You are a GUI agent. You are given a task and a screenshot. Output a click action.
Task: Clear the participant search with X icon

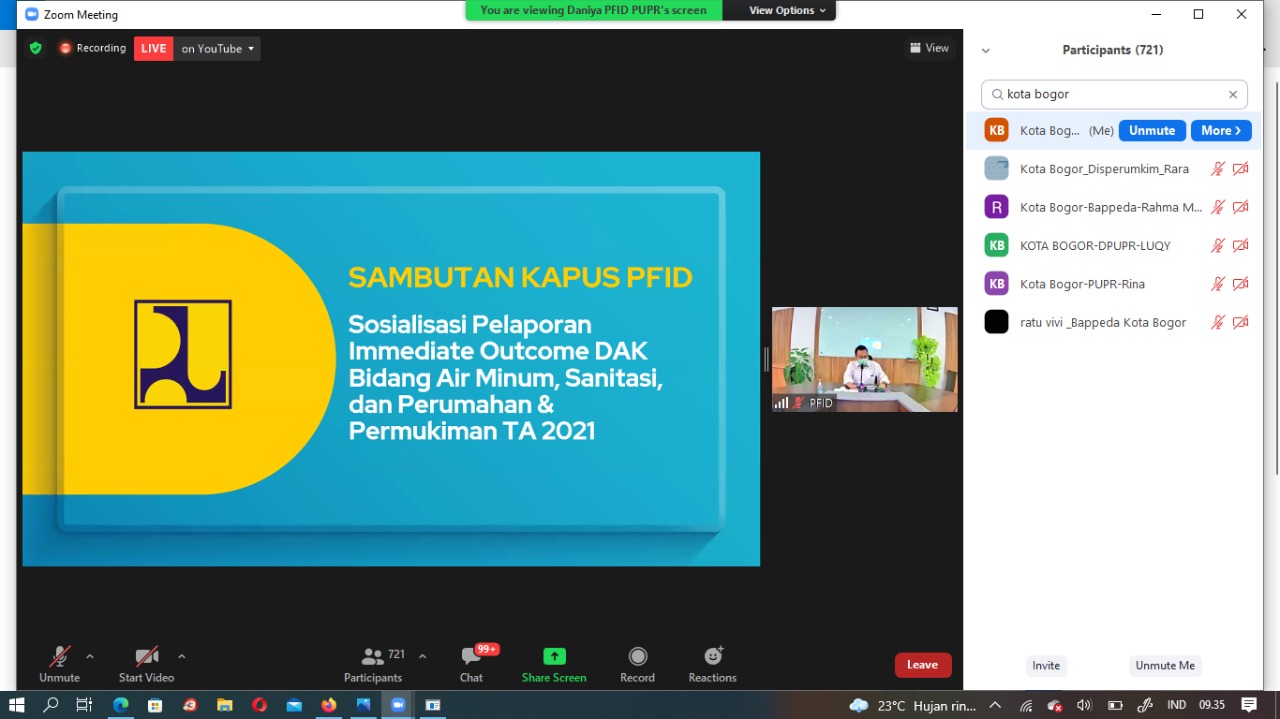click(x=1233, y=94)
